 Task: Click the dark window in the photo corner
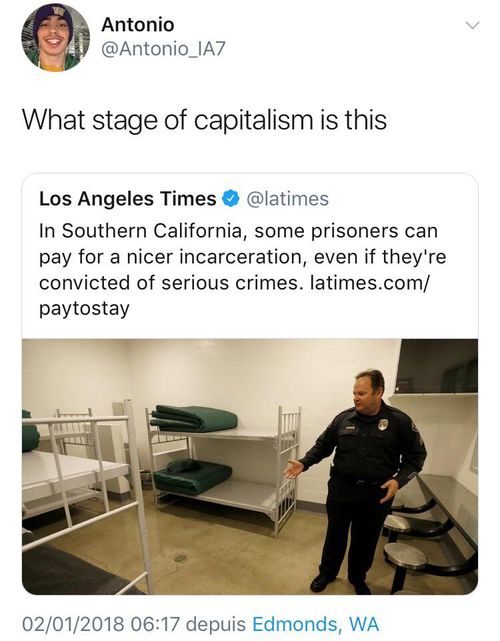click(436, 366)
